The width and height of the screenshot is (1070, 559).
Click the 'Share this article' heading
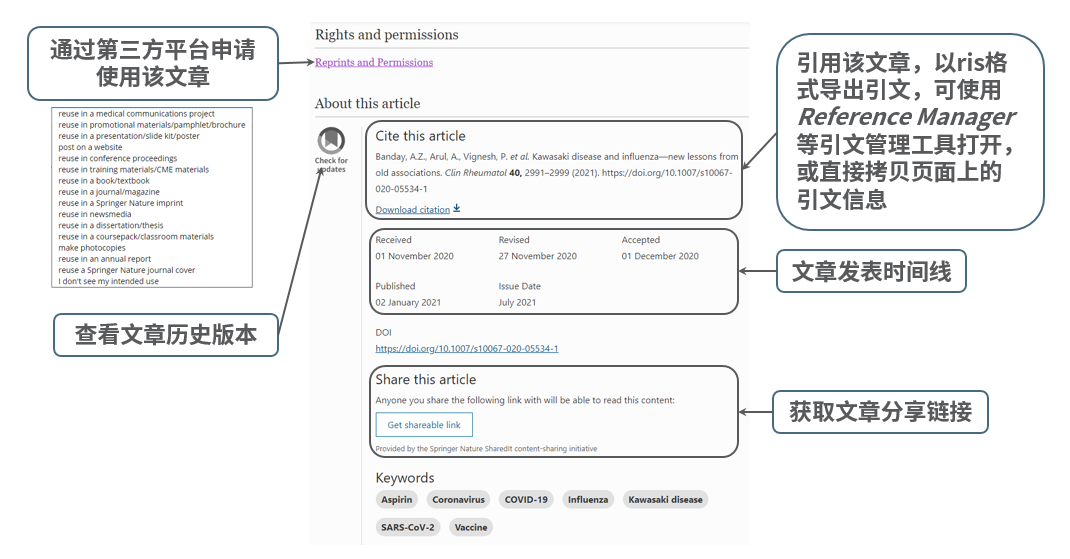coord(426,379)
